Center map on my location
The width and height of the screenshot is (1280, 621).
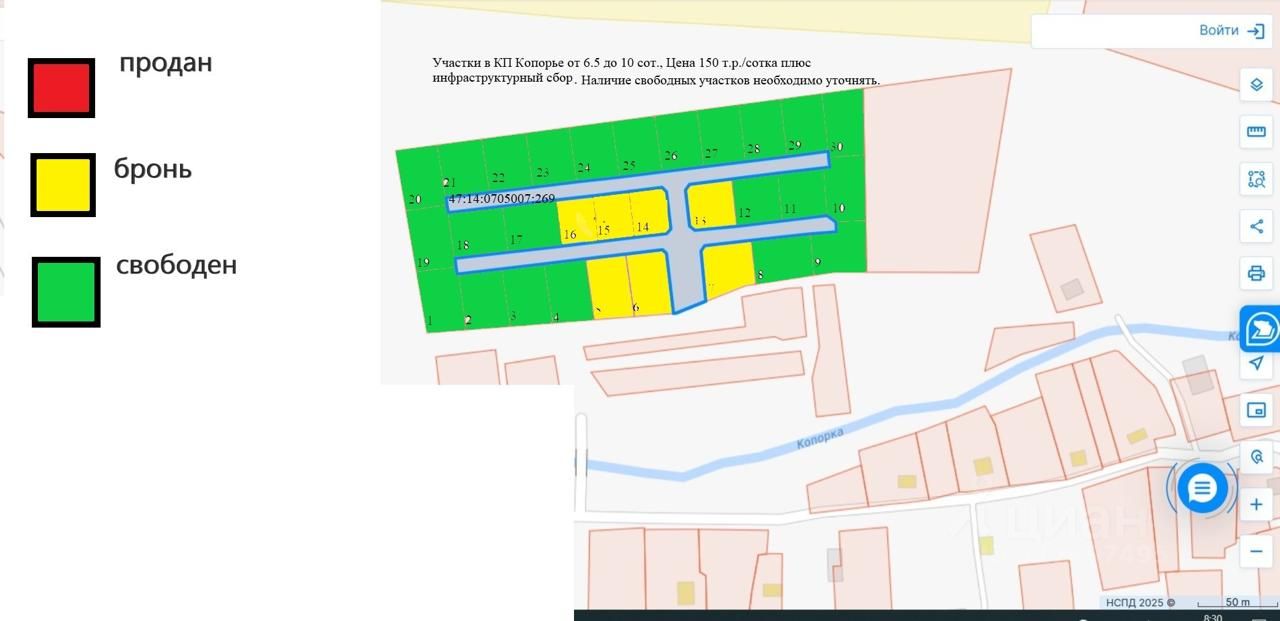1256,363
